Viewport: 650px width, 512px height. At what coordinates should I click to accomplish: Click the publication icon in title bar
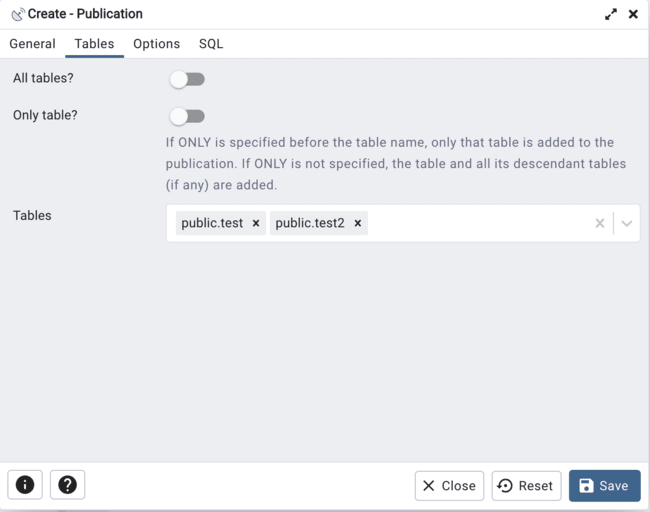click(17, 14)
